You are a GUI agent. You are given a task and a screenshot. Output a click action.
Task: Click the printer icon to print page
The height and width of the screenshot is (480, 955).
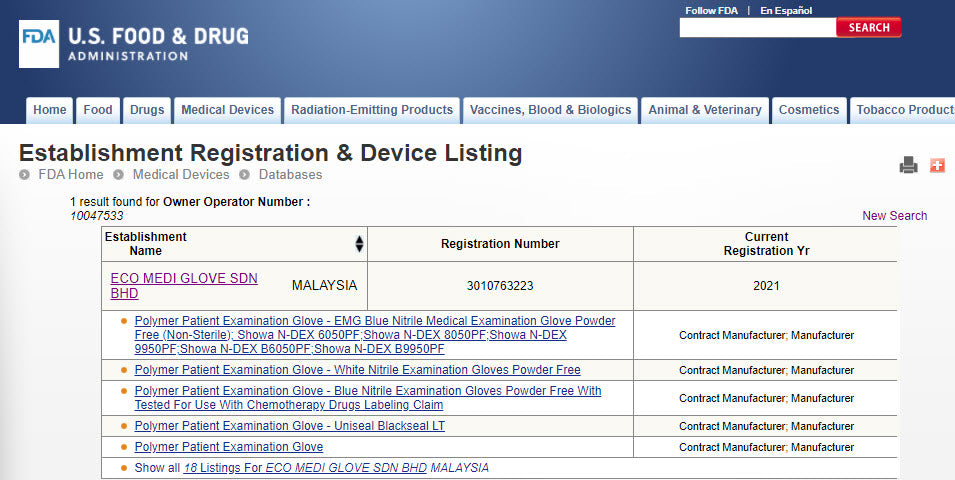point(908,166)
